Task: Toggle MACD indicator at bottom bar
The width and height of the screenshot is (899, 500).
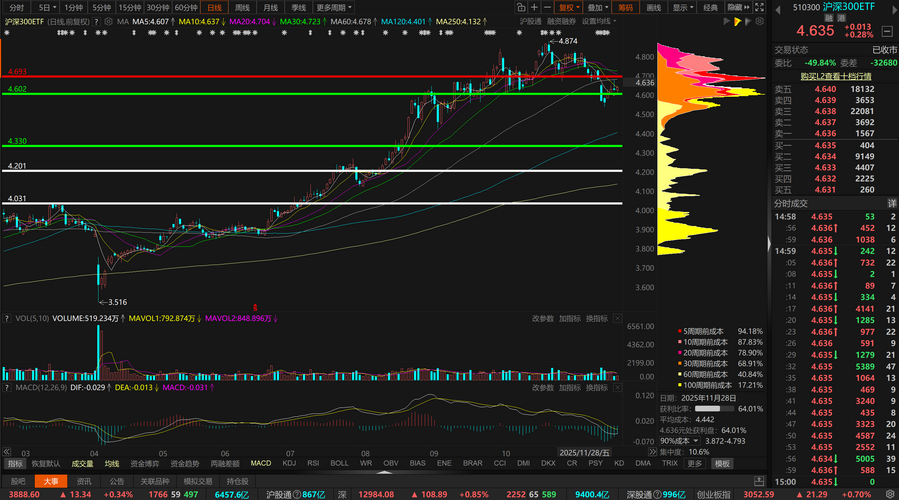Action: click(x=261, y=463)
